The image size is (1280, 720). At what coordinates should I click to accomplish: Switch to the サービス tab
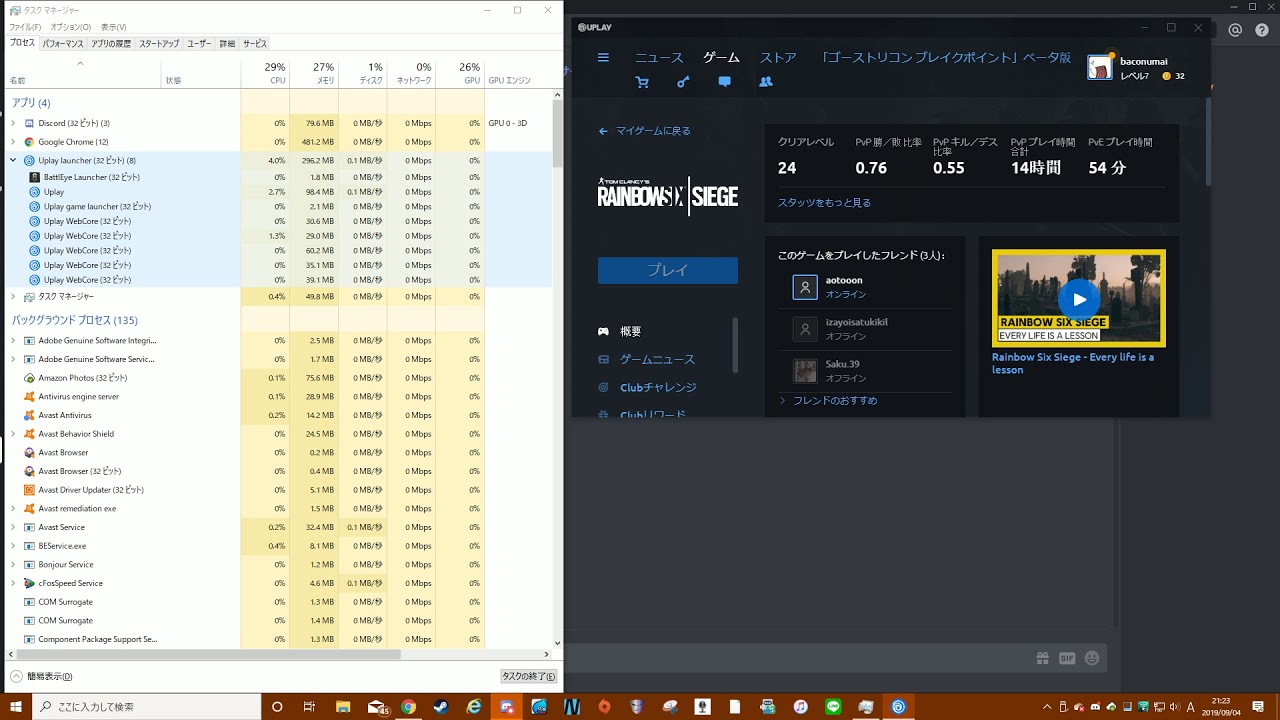[x=255, y=44]
